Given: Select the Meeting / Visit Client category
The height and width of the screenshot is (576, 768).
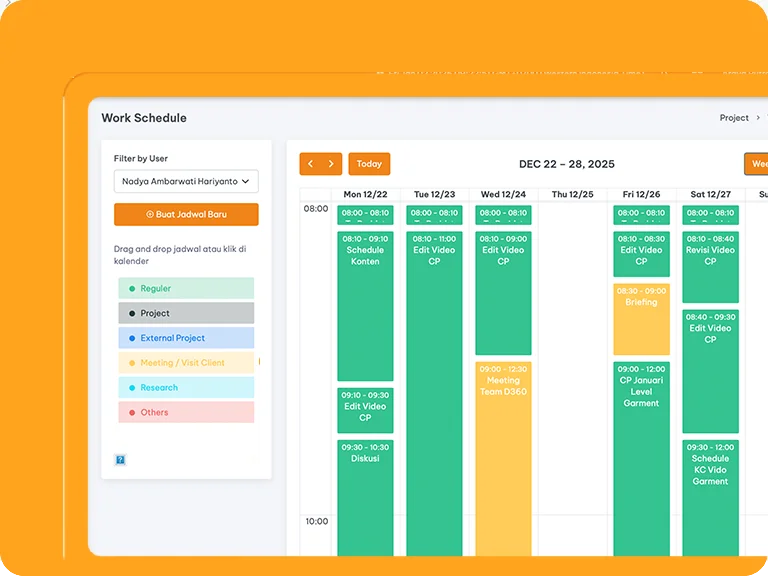Looking at the screenshot, I should click(x=186, y=363).
